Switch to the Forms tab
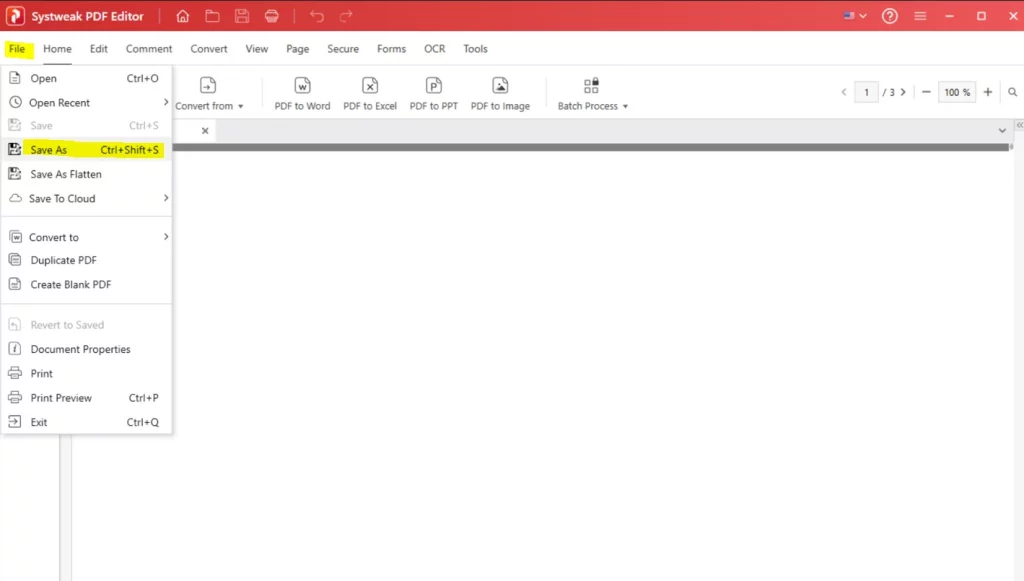Viewport: 1024px width, 581px height. 391,49
